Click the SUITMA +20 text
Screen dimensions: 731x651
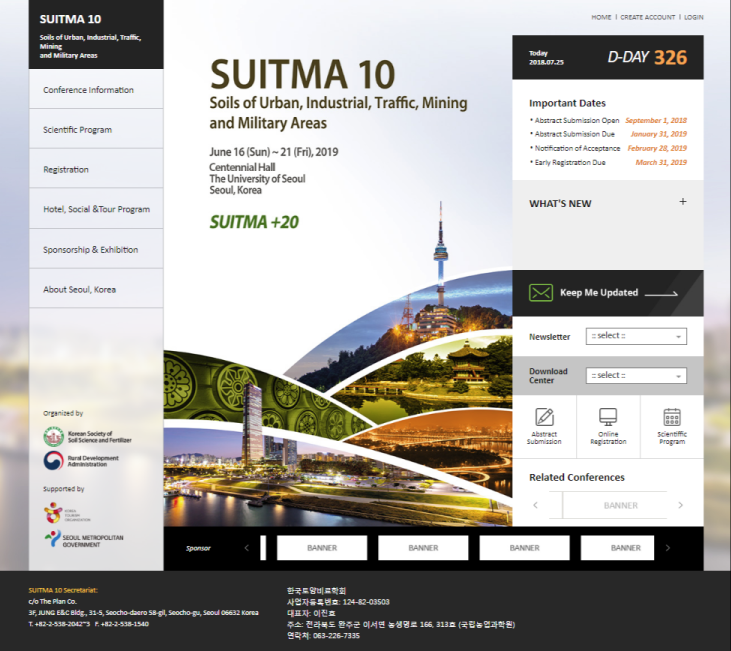pyautogui.click(x=254, y=222)
